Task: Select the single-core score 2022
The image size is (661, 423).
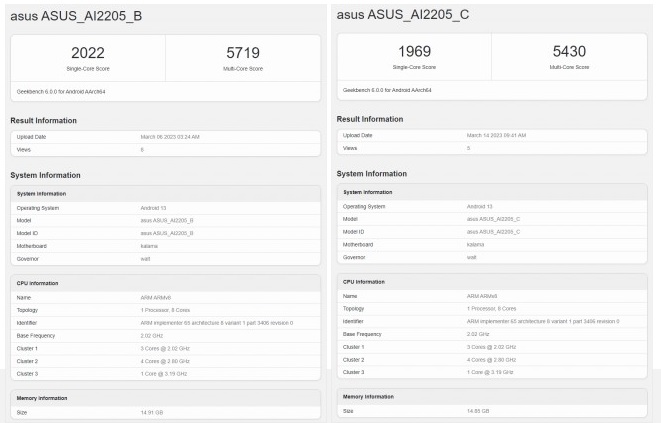Action: [88, 53]
